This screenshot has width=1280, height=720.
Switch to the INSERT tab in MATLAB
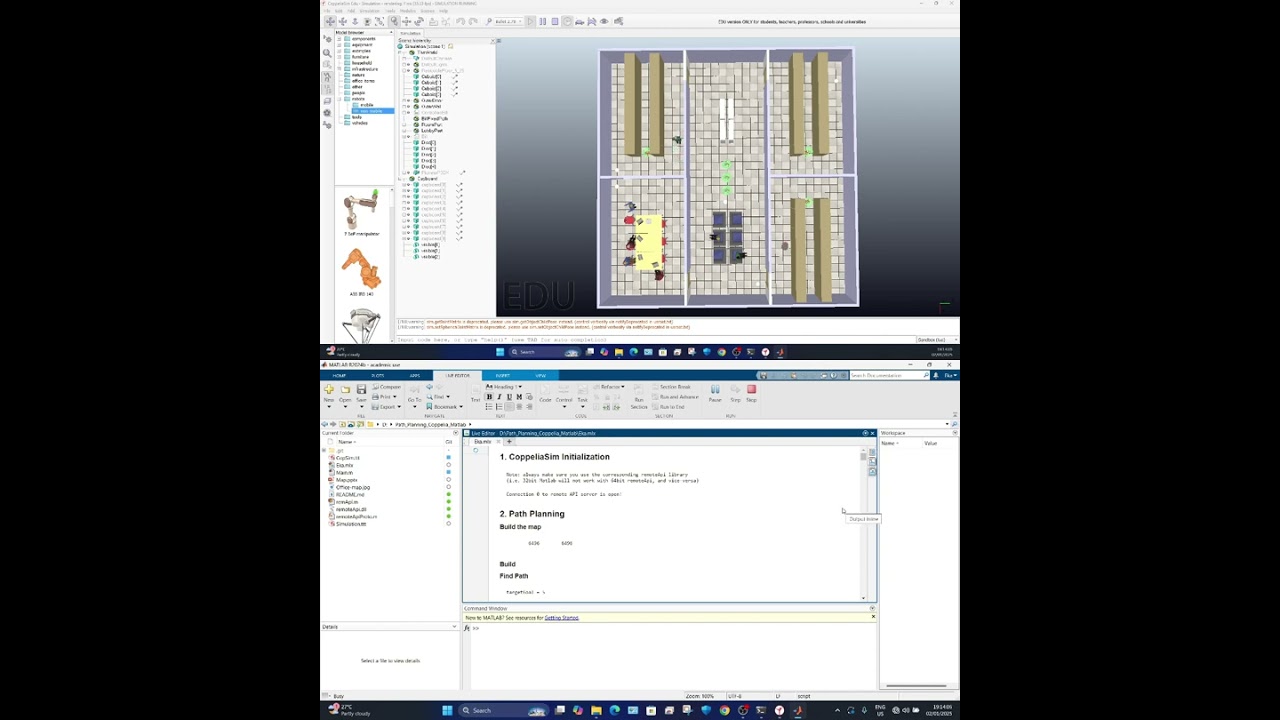503,376
